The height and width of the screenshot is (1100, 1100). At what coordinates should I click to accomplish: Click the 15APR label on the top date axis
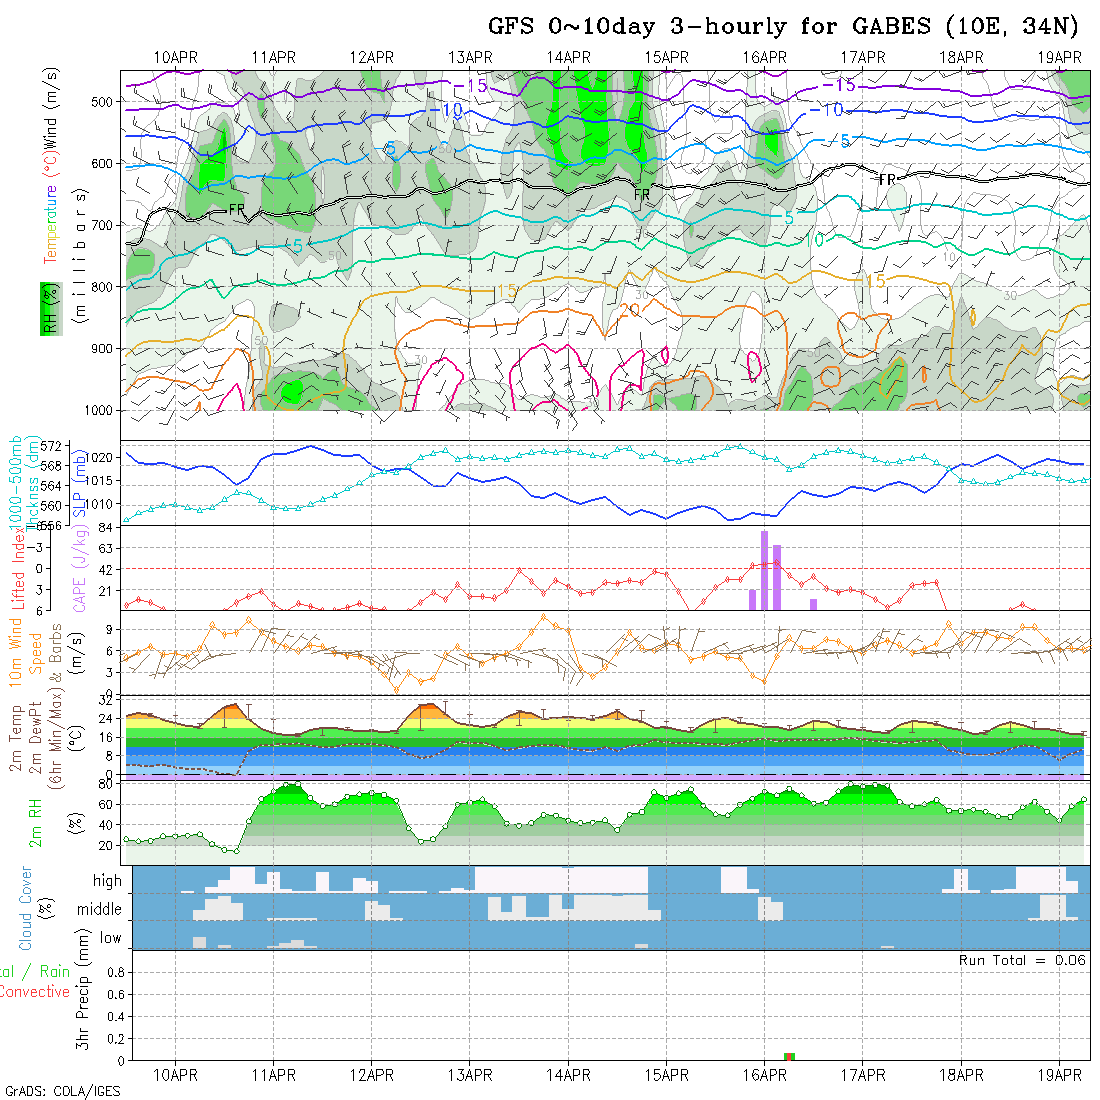pos(666,58)
